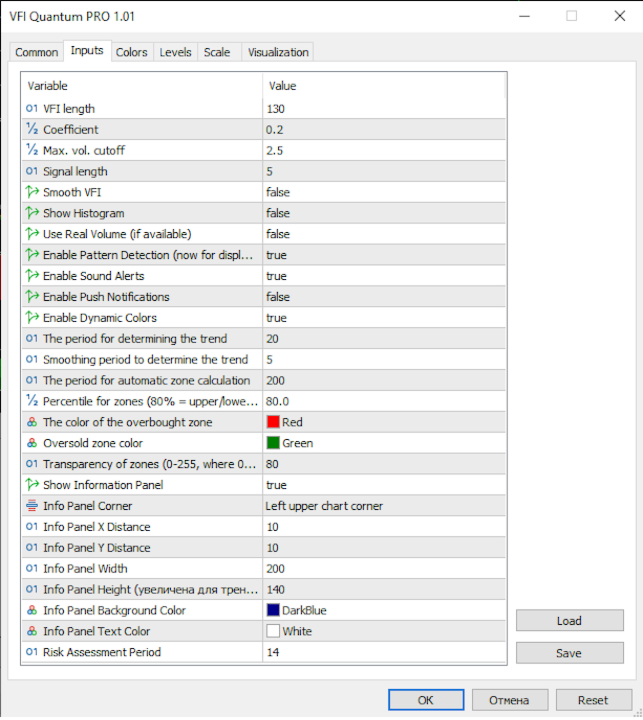Image resolution: width=643 pixels, height=720 pixels.
Task: Go to the Levels tab
Action: 175,52
